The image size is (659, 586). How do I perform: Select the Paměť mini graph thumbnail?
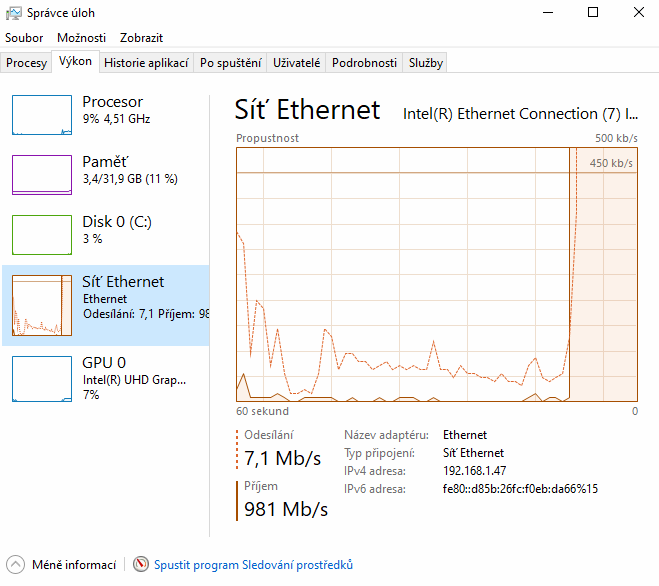coord(42,175)
